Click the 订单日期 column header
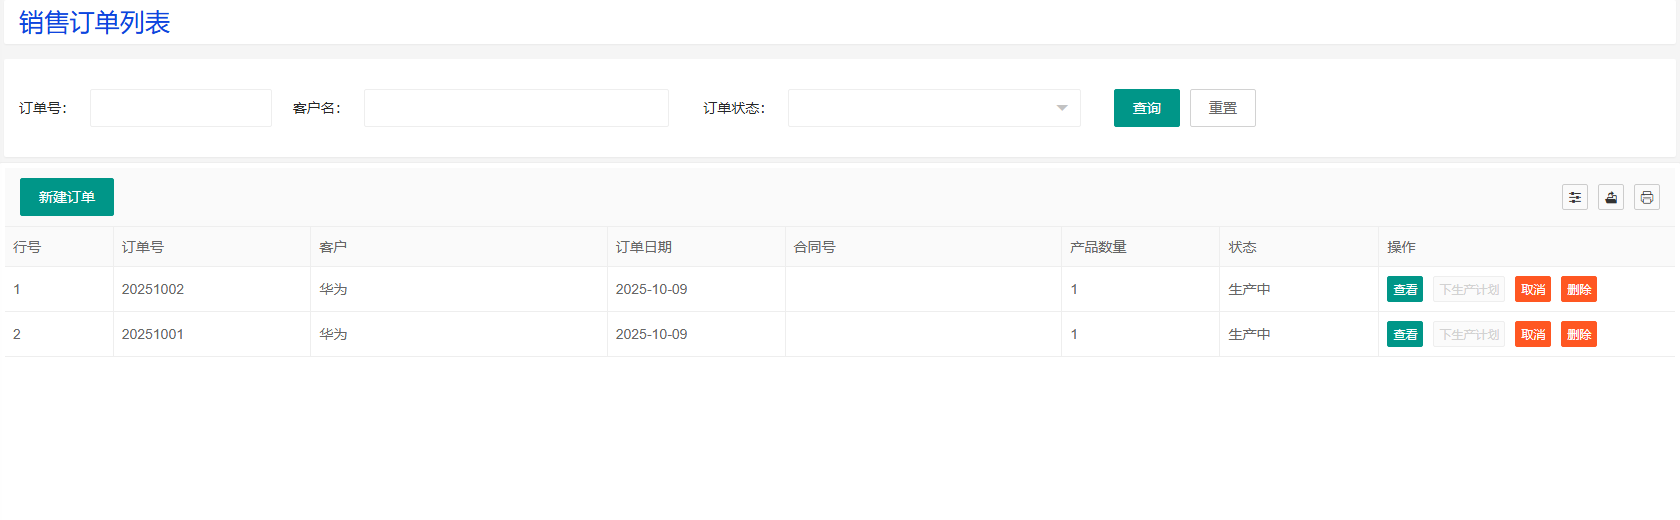Screen dimensions: 1680x520 pyautogui.click(x=644, y=247)
